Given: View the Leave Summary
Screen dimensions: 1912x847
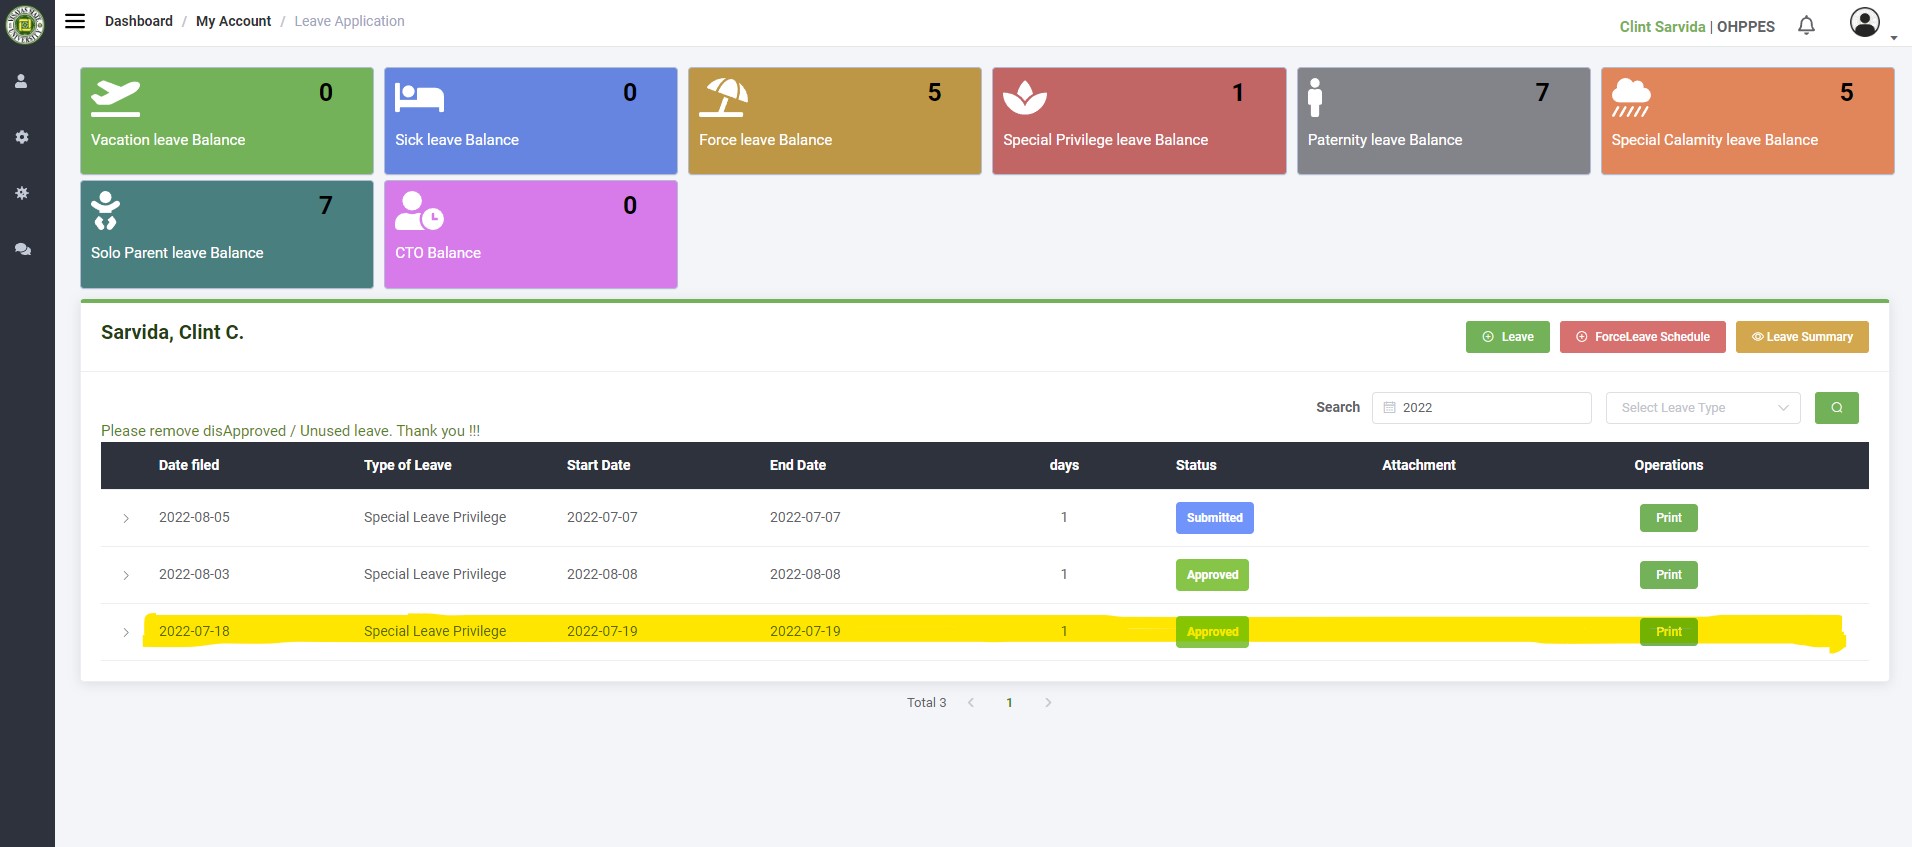Looking at the screenshot, I should (1801, 337).
